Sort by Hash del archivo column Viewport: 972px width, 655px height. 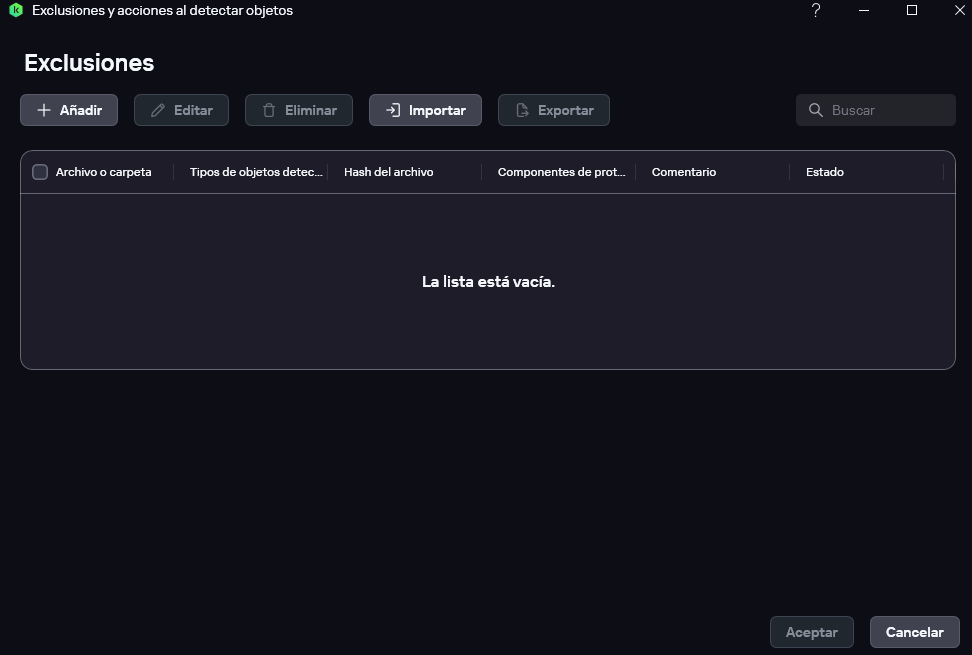coord(388,172)
